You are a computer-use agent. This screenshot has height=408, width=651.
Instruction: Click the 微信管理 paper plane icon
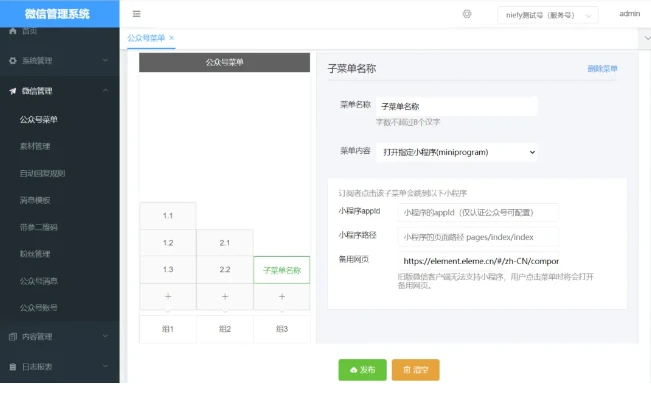click(x=12, y=91)
